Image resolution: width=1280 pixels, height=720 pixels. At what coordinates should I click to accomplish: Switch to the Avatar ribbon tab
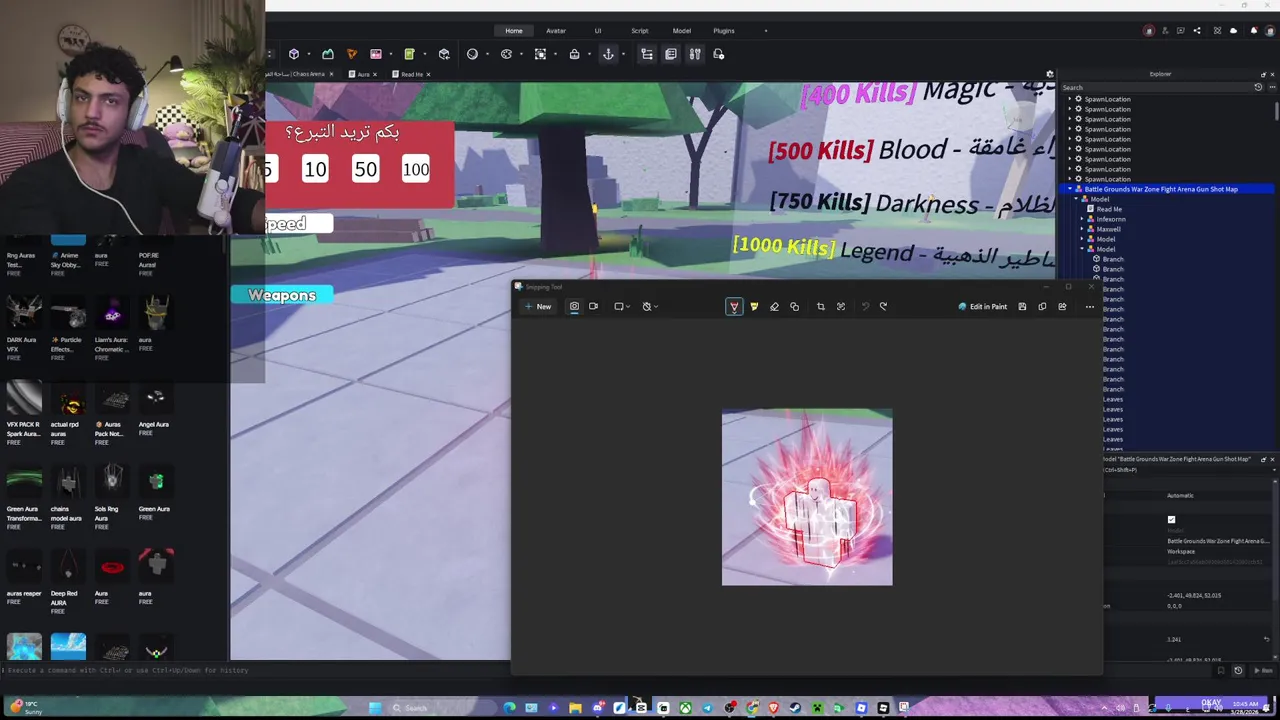pyautogui.click(x=556, y=31)
